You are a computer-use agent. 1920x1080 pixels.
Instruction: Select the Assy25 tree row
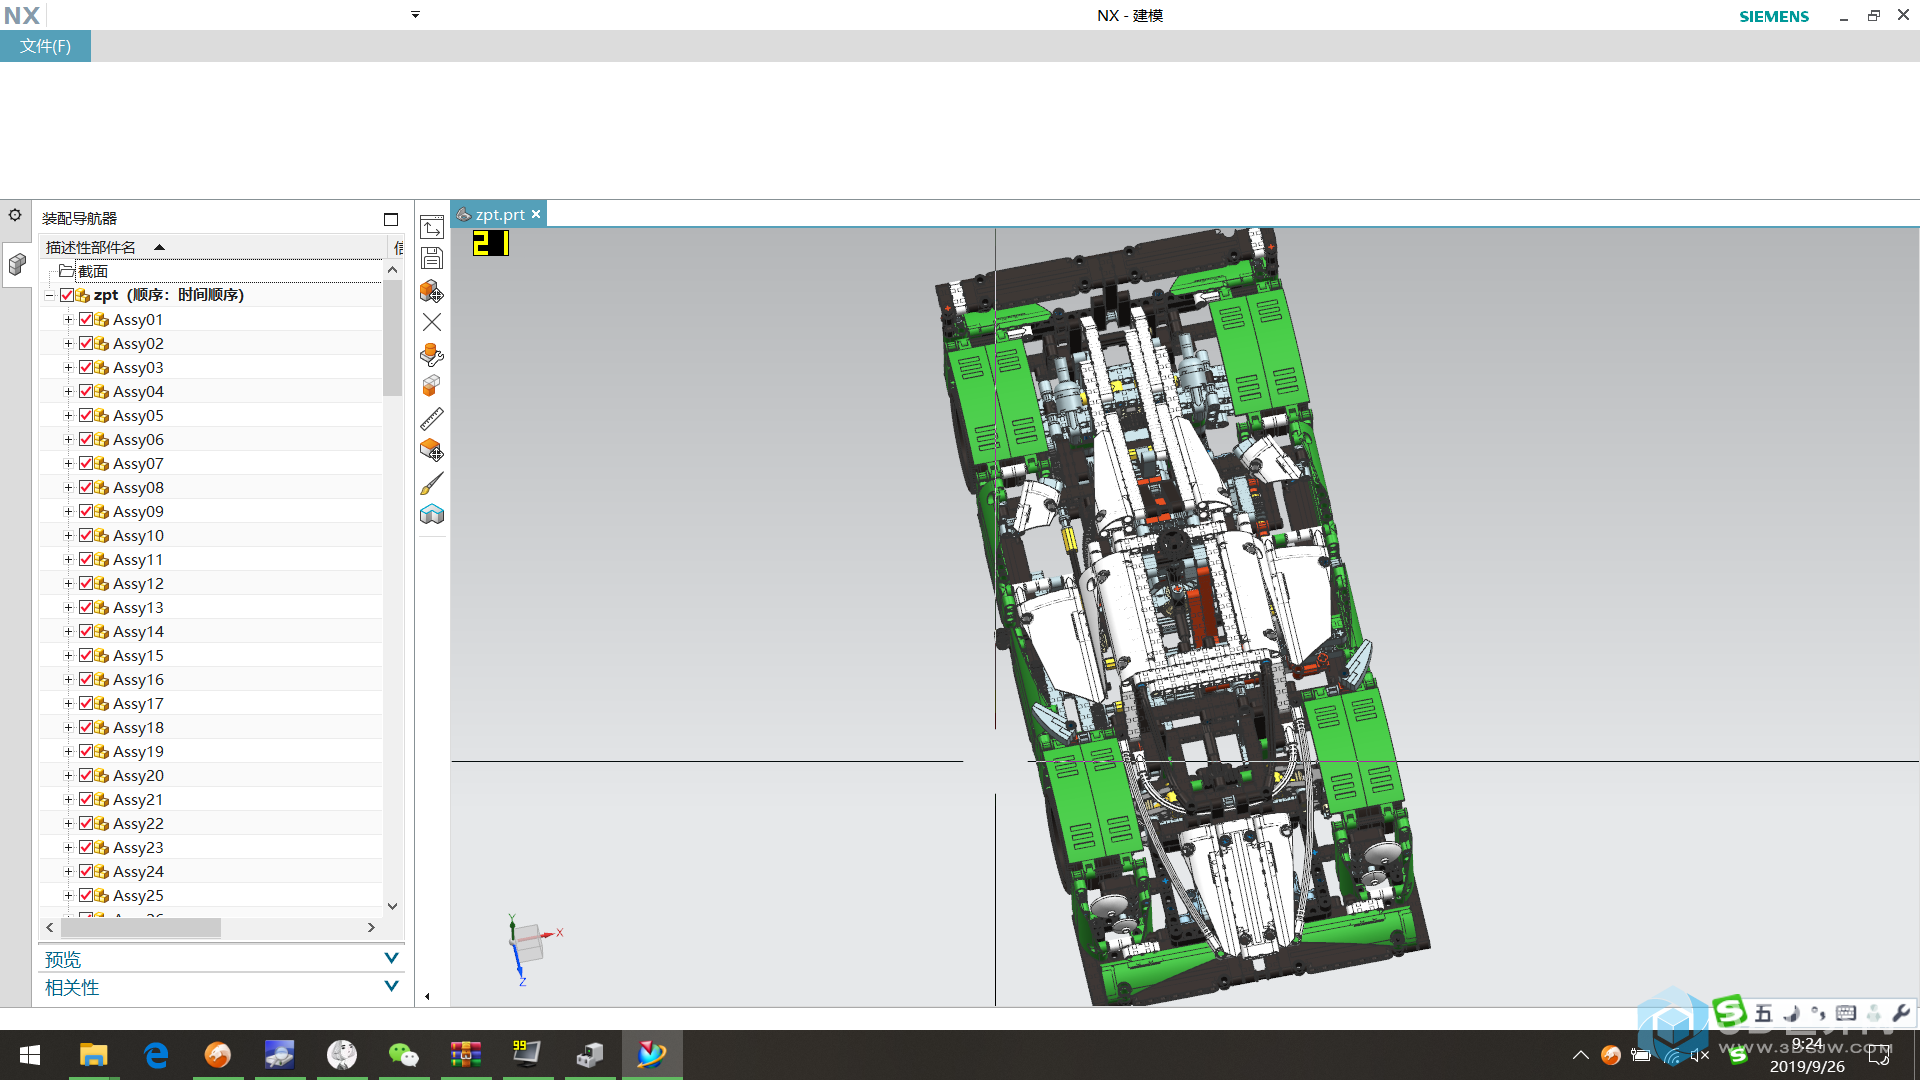(210, 895)
